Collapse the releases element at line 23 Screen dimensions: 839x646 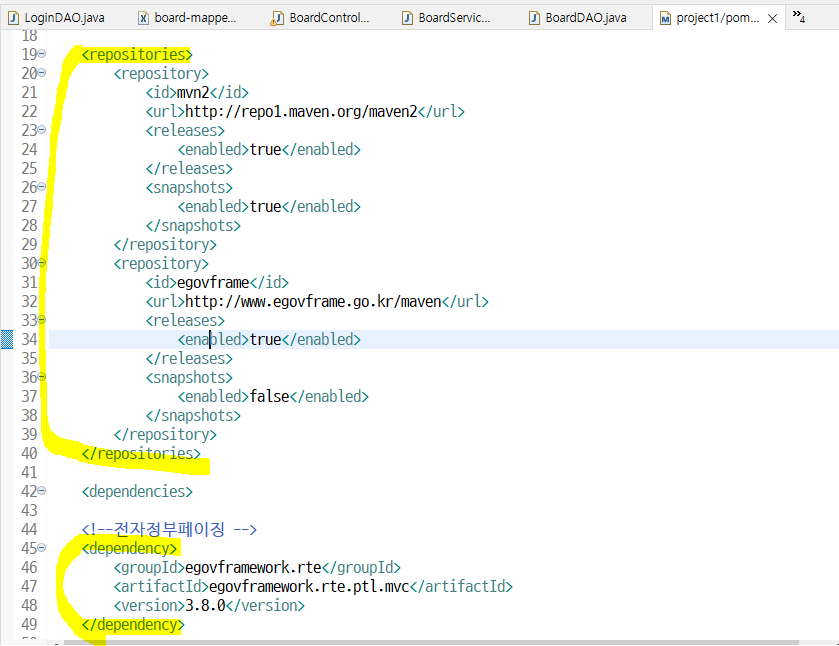42,130
